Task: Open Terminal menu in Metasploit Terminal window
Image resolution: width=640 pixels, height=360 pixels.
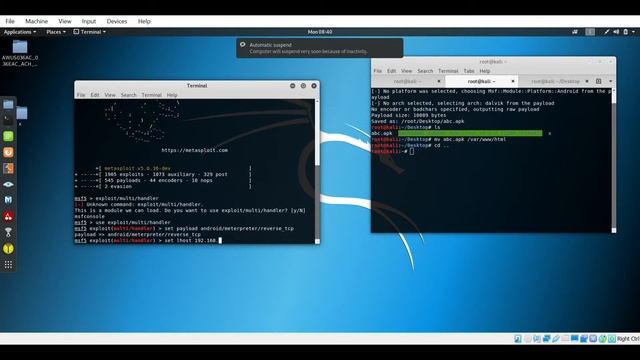Action: (x=151, y=95)
